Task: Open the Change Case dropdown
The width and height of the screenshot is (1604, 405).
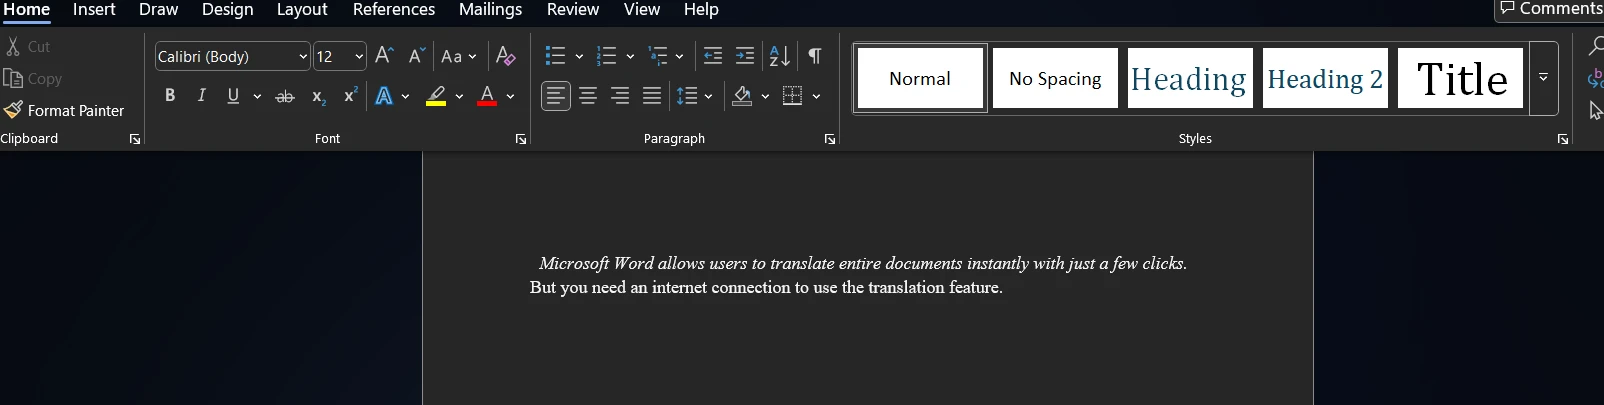Action: coord(459,57)
